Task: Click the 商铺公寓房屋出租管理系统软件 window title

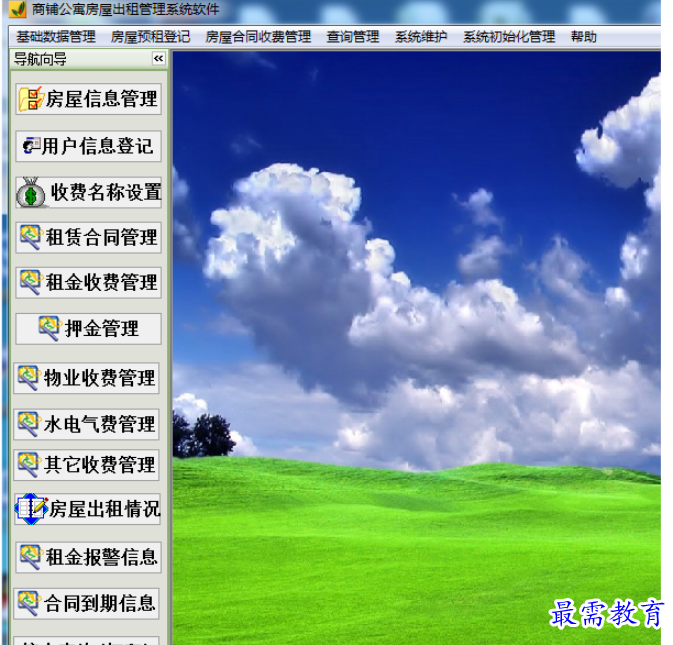Action: (x=126, y=9)
